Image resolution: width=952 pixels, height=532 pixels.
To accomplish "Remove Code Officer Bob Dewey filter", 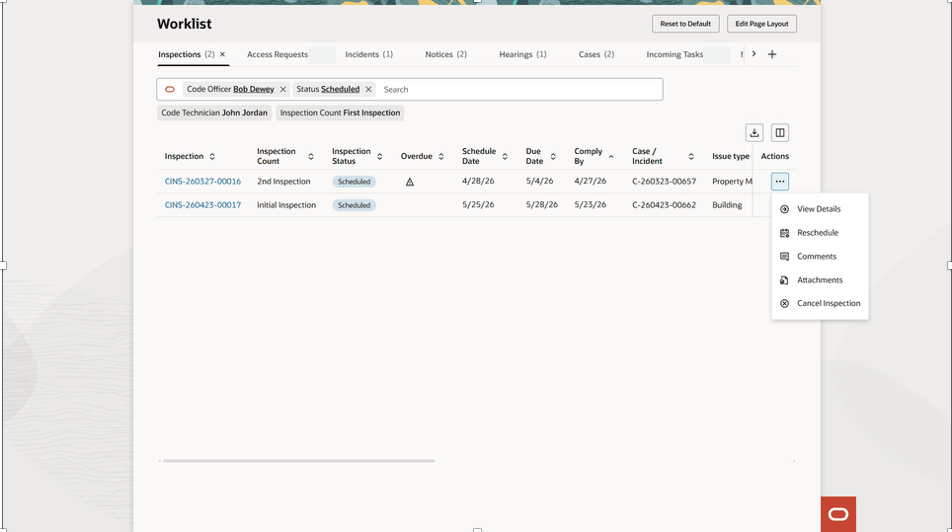I will point(283,89).
